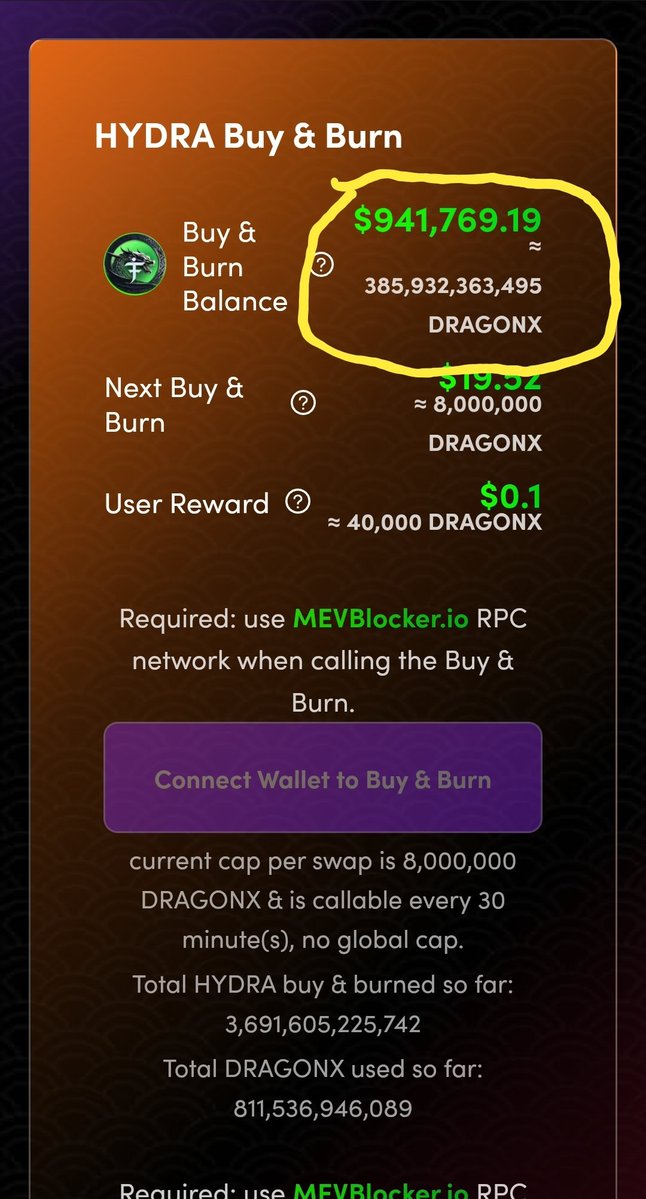Screen dimensions: 646x1199
Task: Click the $941,769.19 balance amount
Action: tap(447, 219)
